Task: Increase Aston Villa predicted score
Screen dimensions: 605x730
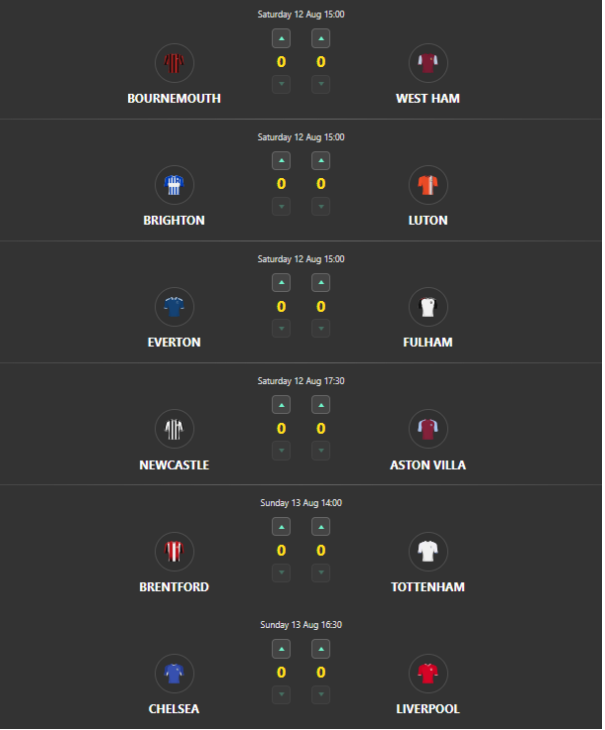Action: (x=321, y=405)
